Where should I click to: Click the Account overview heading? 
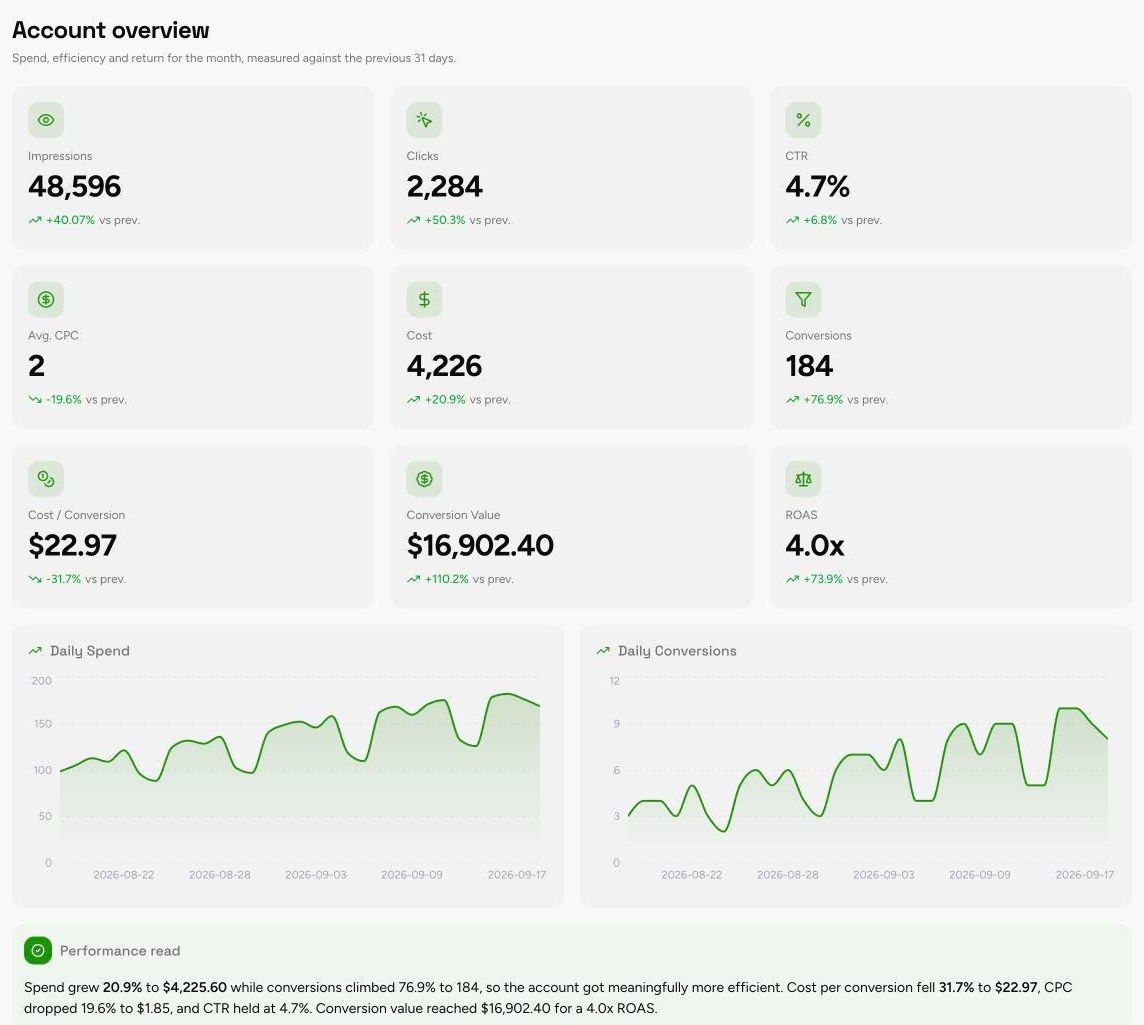coord(111,31)
